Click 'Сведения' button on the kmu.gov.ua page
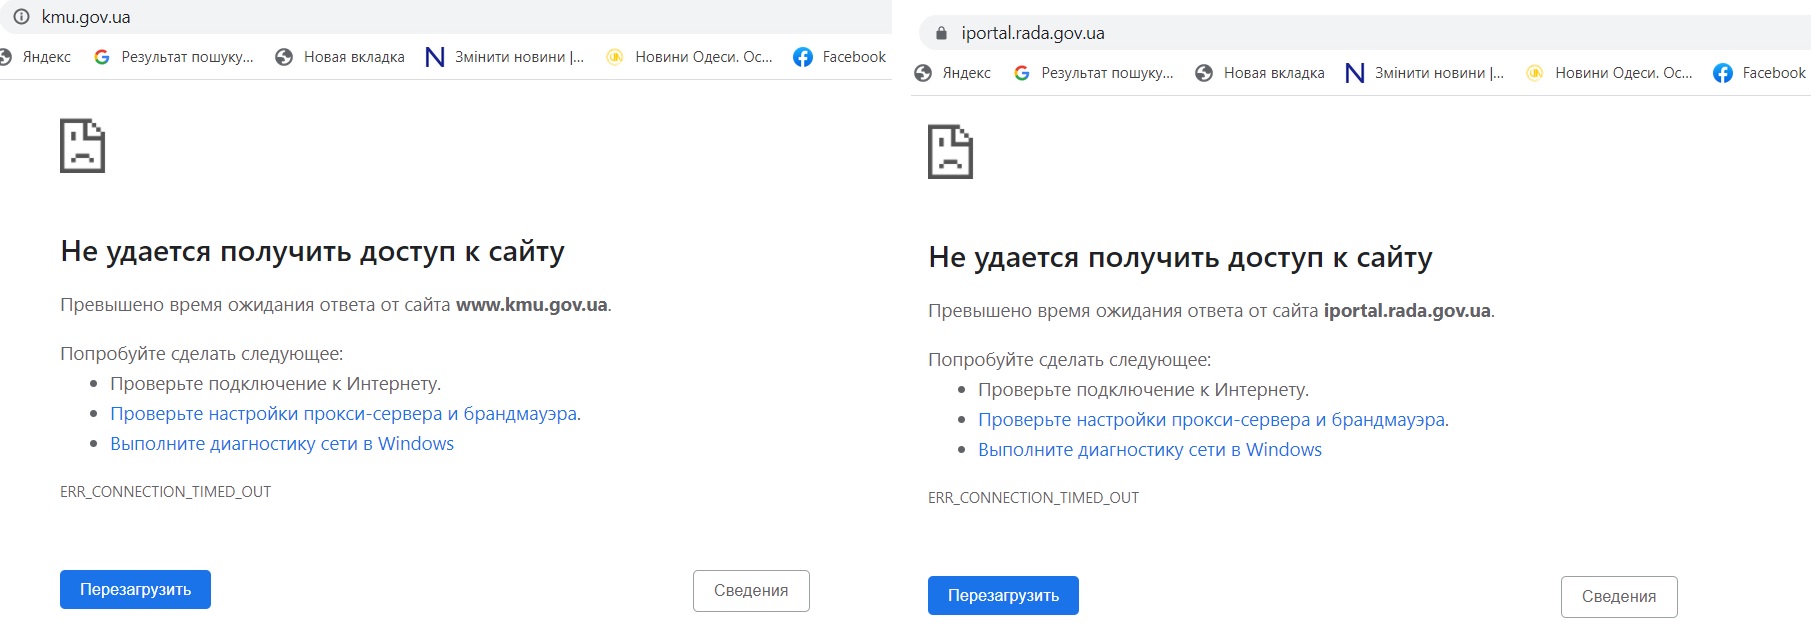The image size is (1811, 641). click(751, 591)
